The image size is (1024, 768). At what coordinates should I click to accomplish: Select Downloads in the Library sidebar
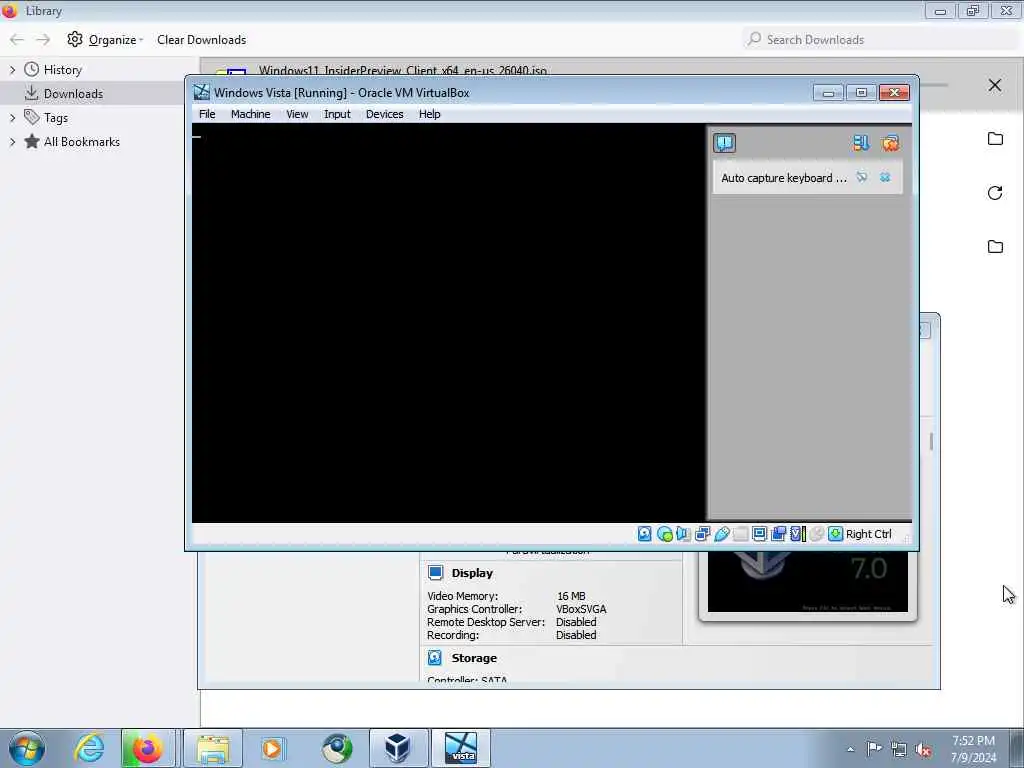pyautogui.click(x=73, y=93)
